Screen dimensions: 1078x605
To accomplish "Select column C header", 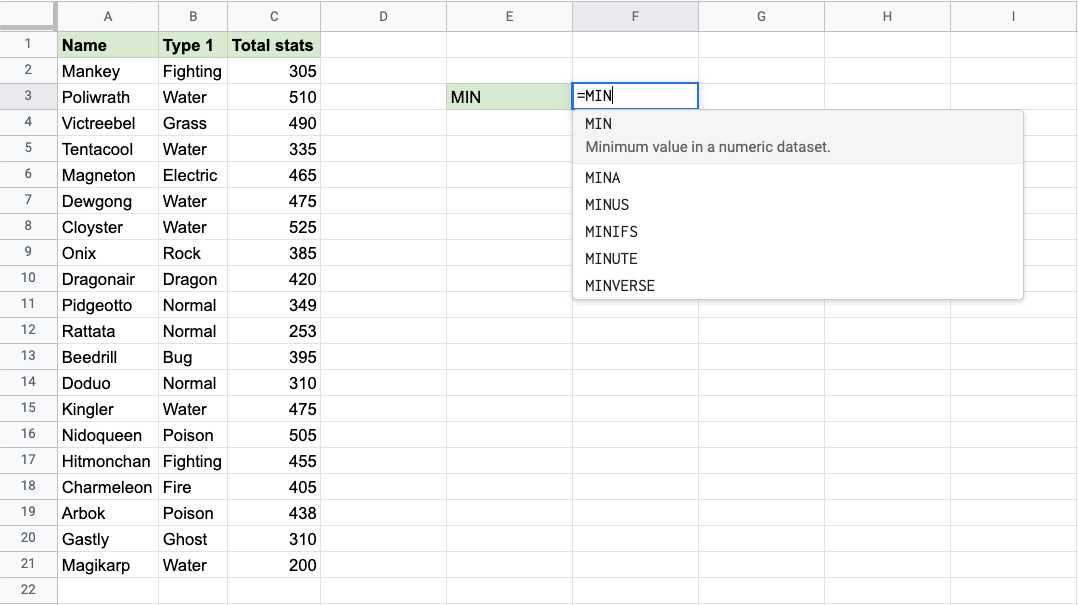I will (273, 16).
